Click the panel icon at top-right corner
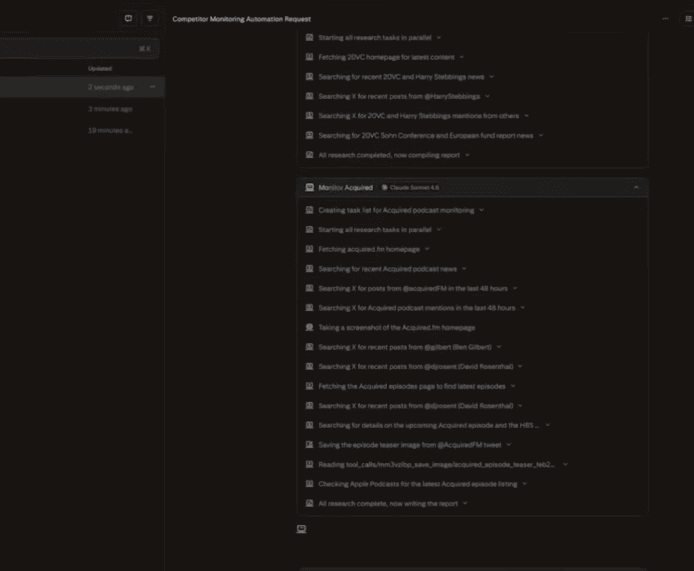Screen dimensions: 694x571 pos(687,18)
